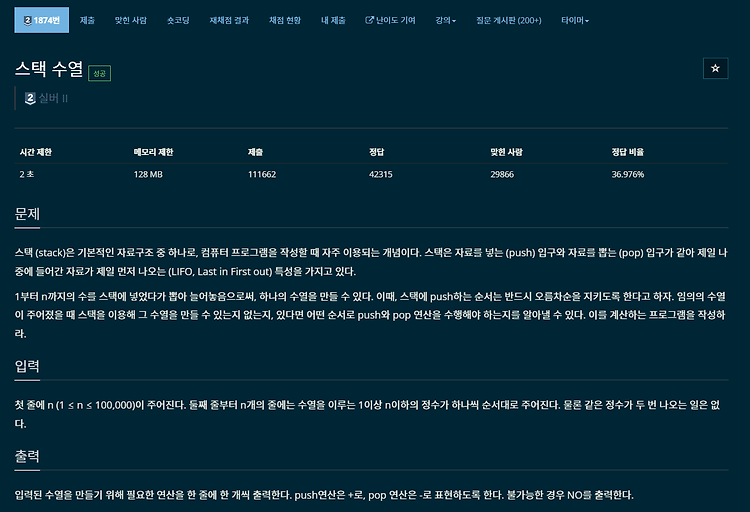Screen dimensions: 750x512
Task: Expand the 타이머 dropdown
Action: click(574, 20)
